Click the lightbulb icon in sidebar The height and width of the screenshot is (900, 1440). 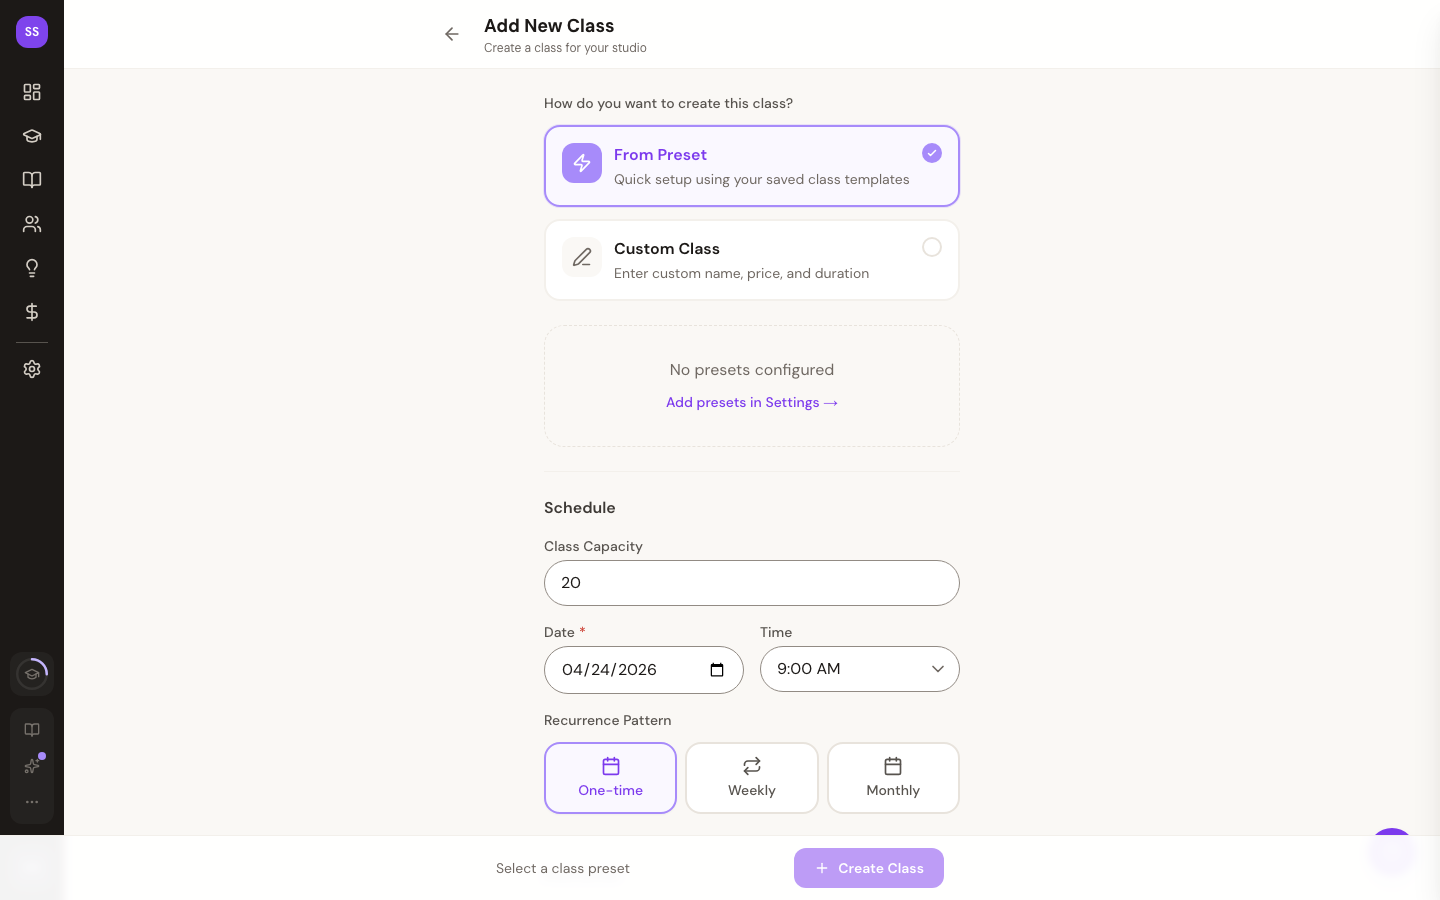tap(32, 268)
